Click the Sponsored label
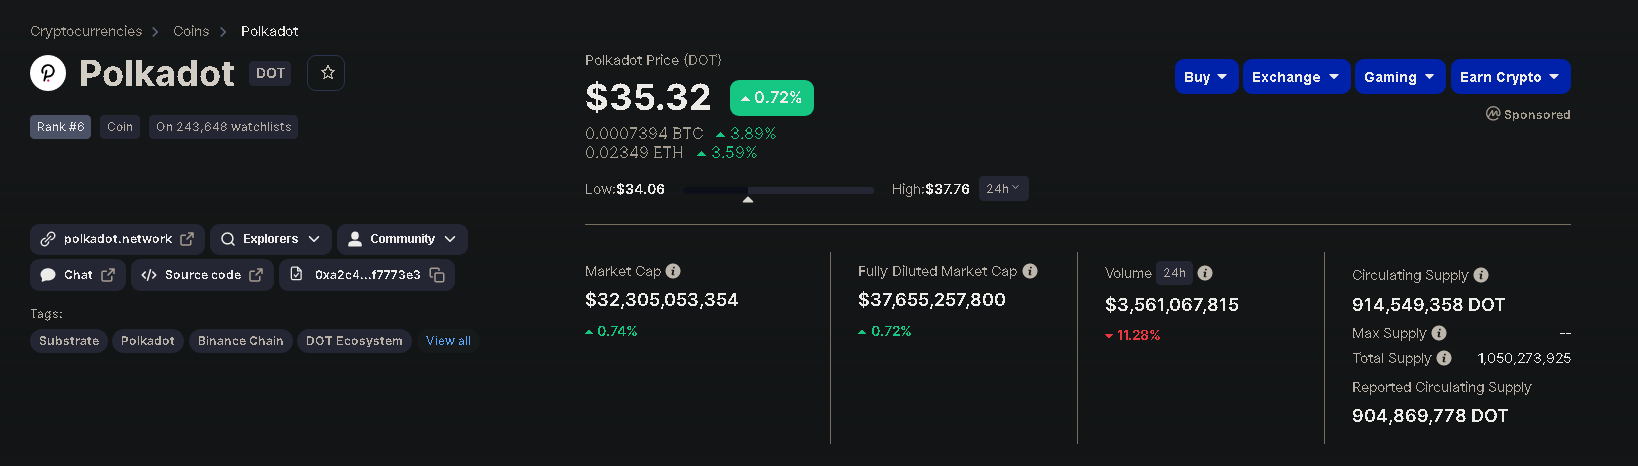Viewport: 1638px width, 466px height. 1528,114
